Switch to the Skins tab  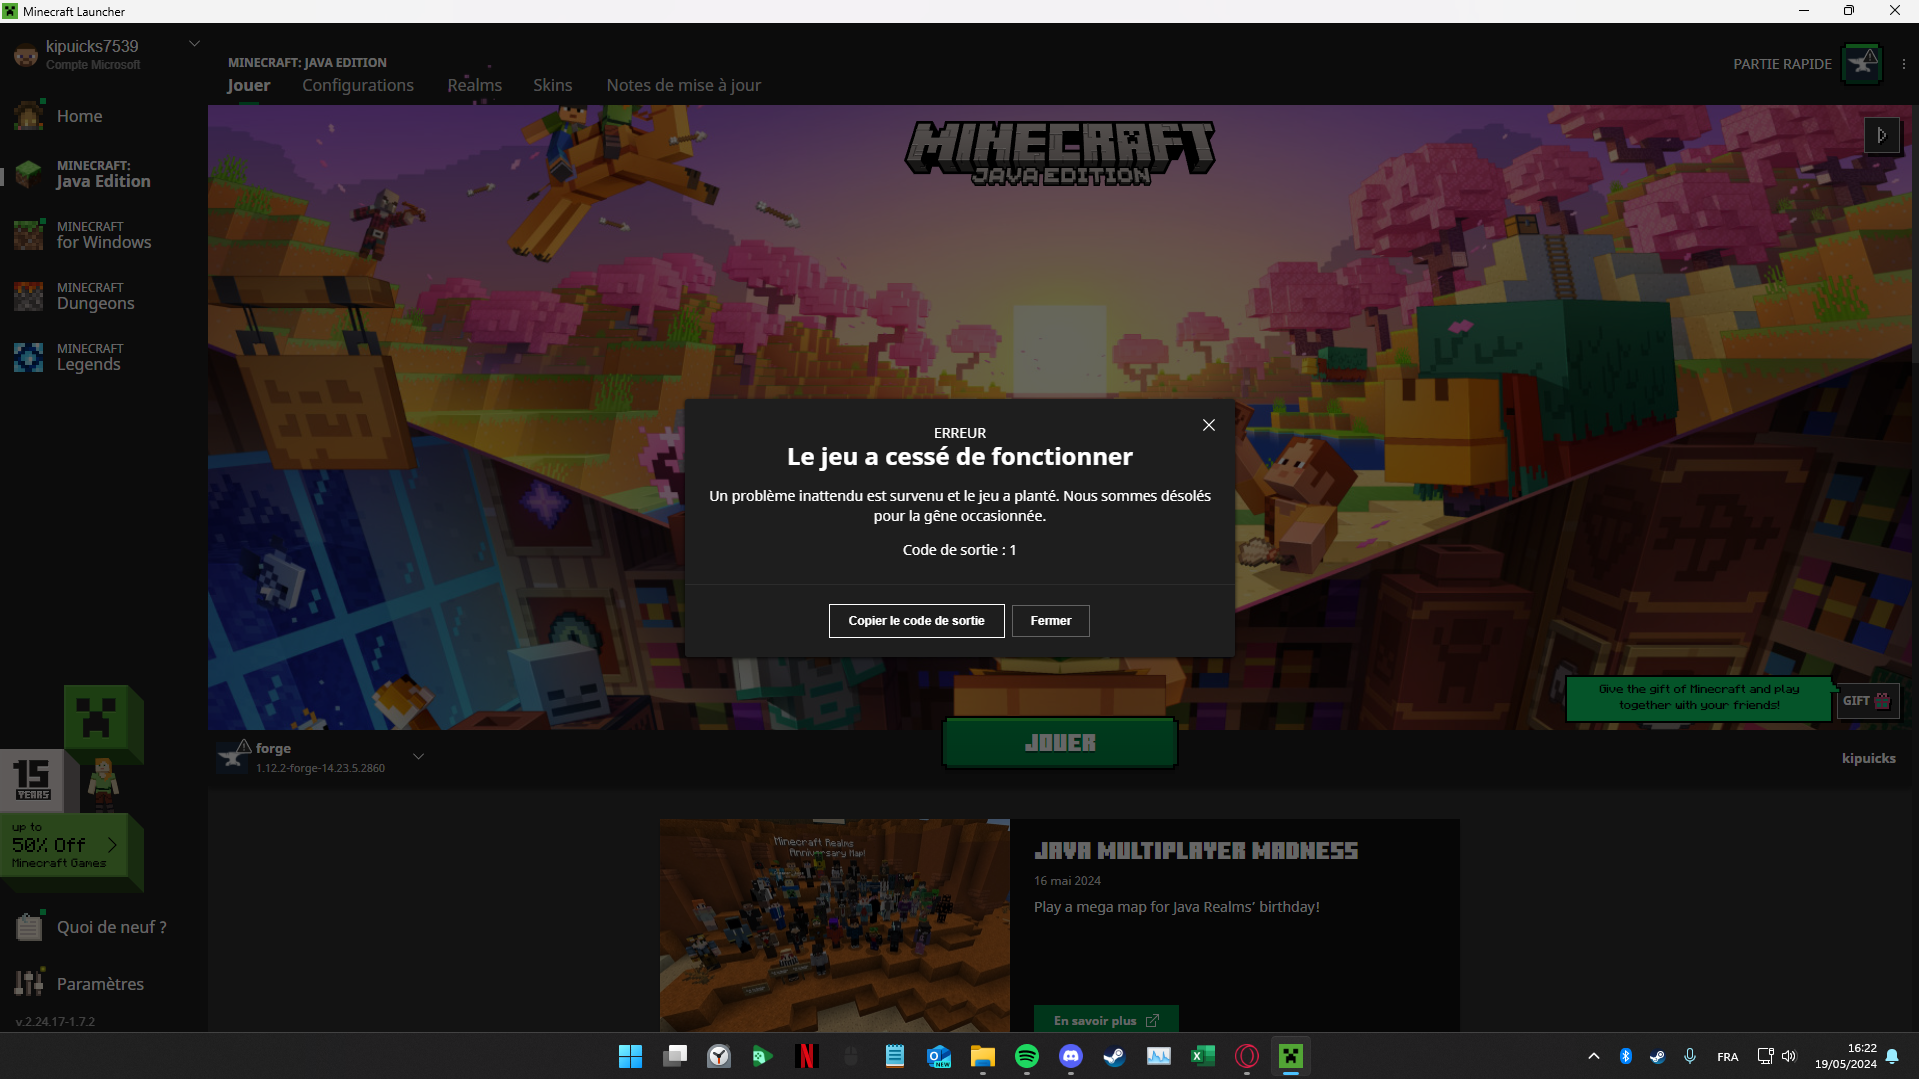pos(553,86)
